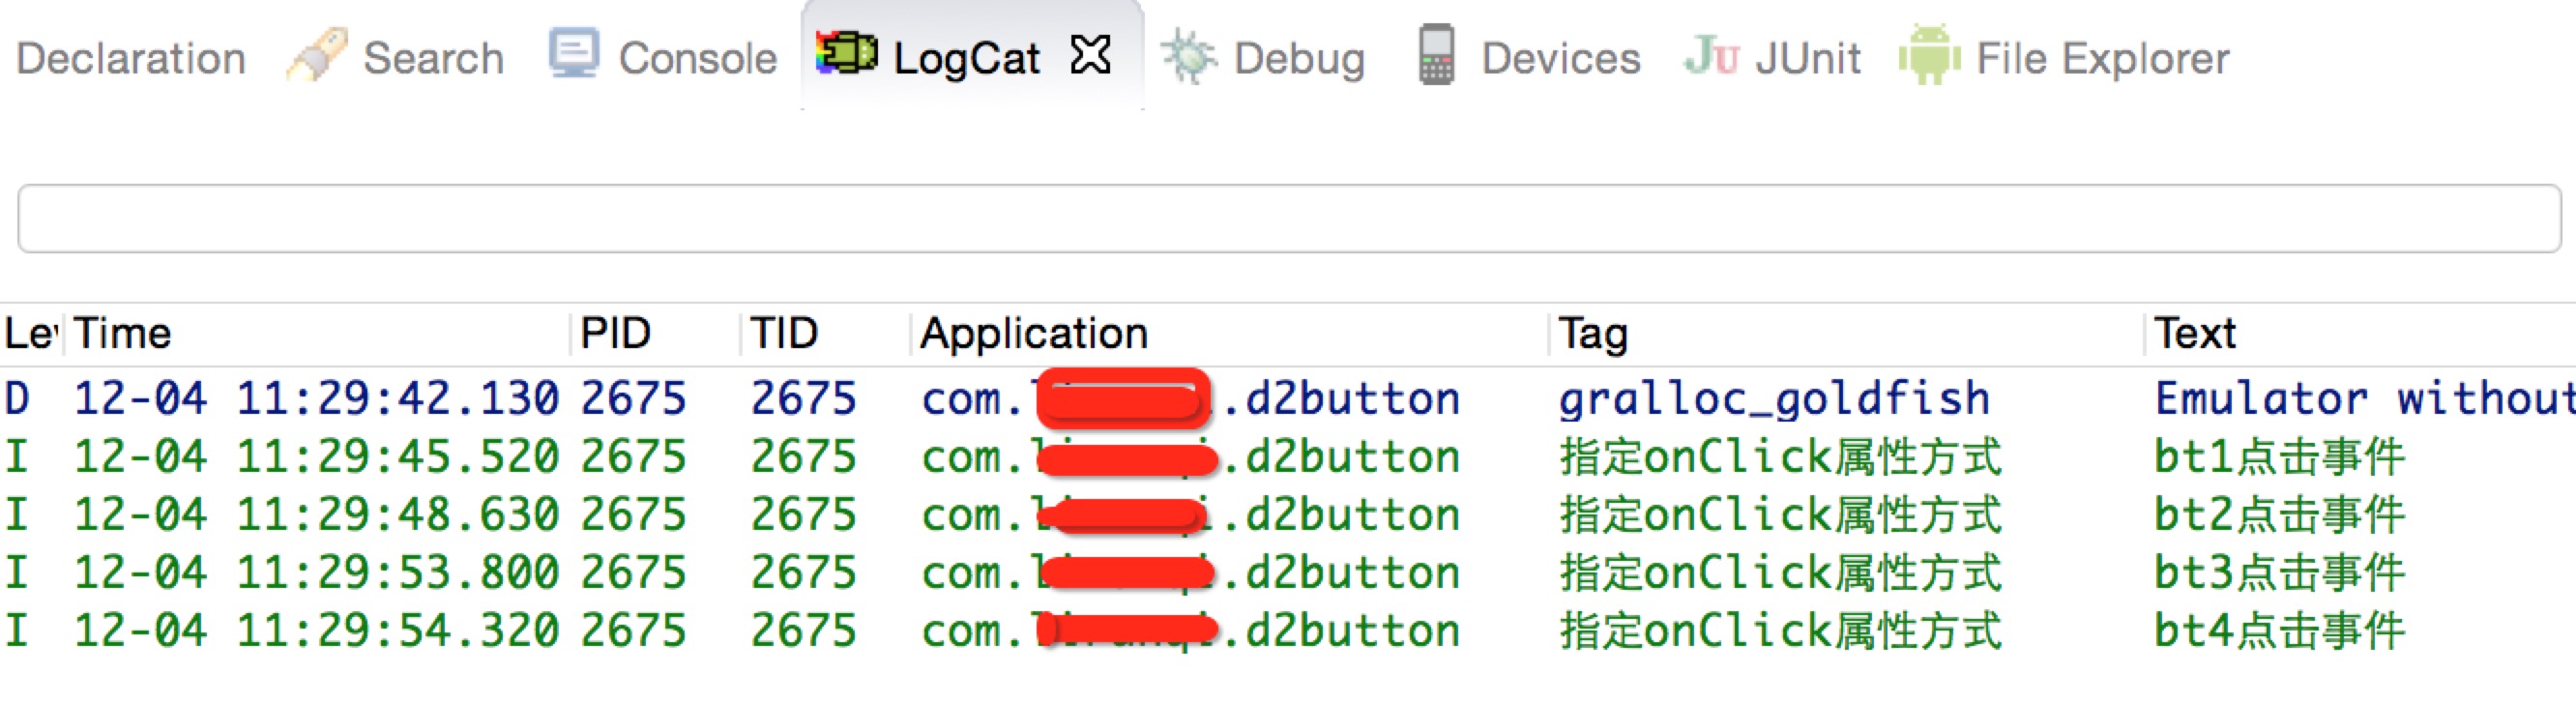Click the Devices phone icon

point(1436,55)
